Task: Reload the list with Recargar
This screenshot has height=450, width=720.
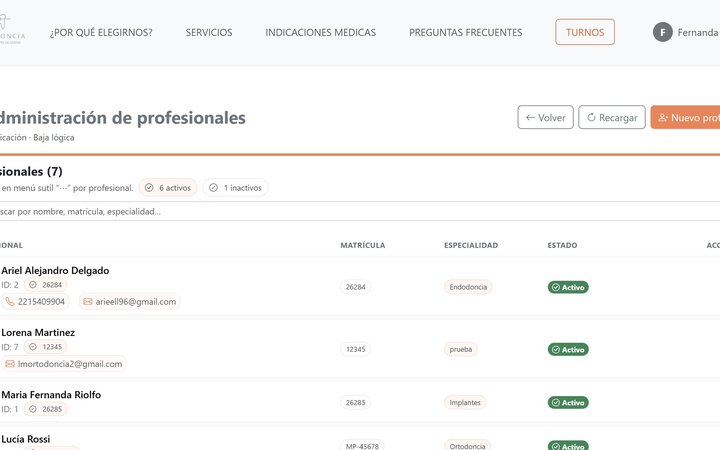Action: pos(611,117)
